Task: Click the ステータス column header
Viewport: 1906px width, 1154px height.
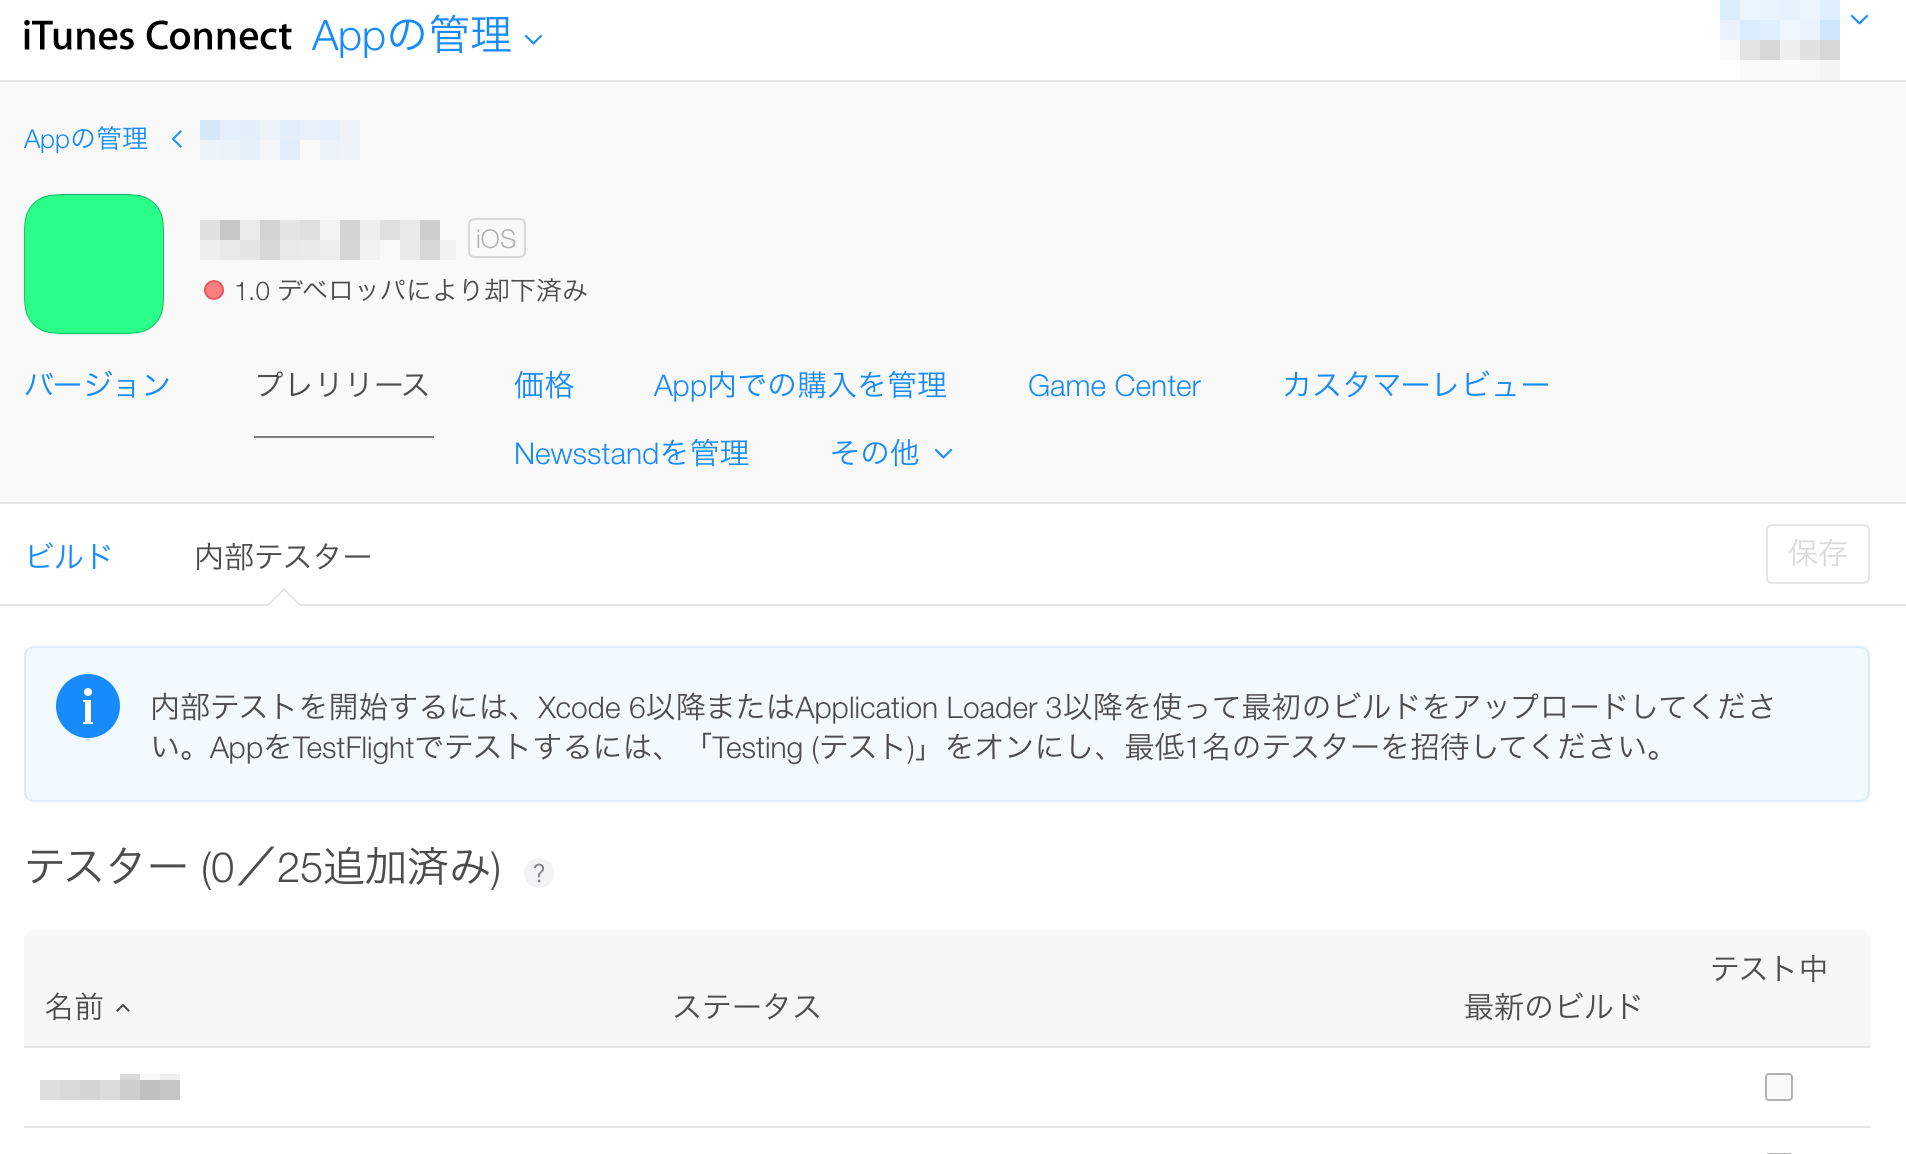Action: 747,1006
